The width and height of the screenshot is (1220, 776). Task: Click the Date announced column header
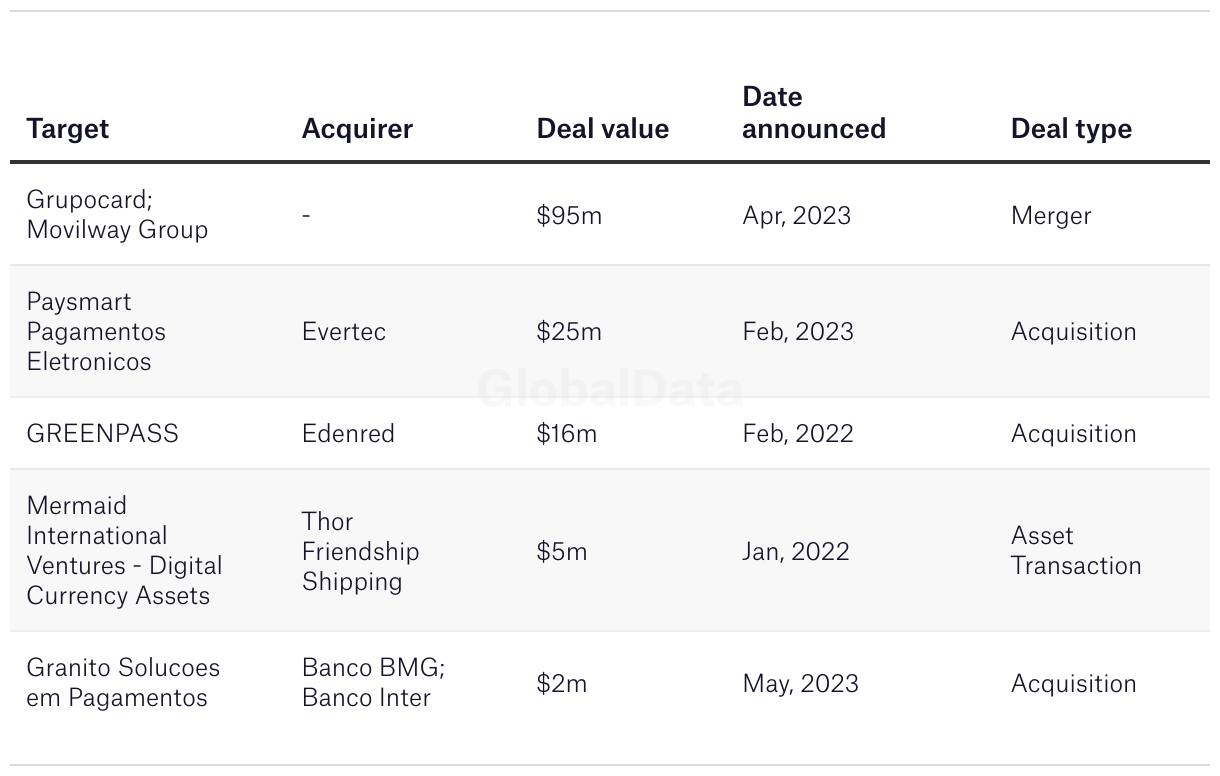click(814, 113)
